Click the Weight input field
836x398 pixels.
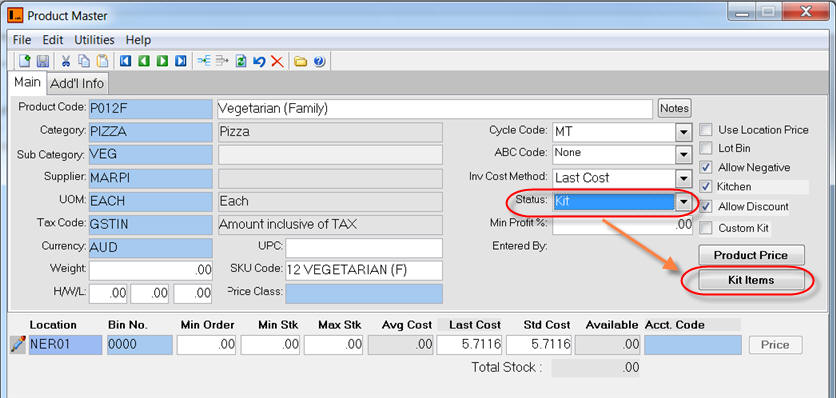coord(150,270)
